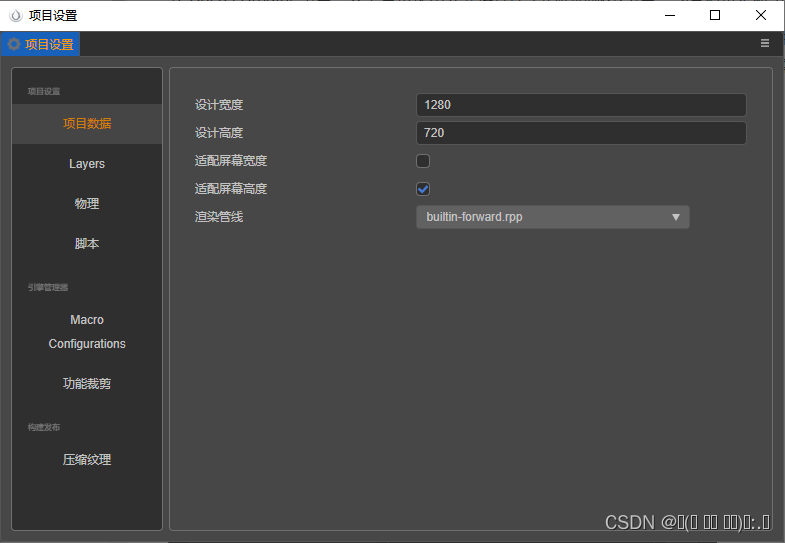Click the 适配屏幕高度 label

coord(231,189)
